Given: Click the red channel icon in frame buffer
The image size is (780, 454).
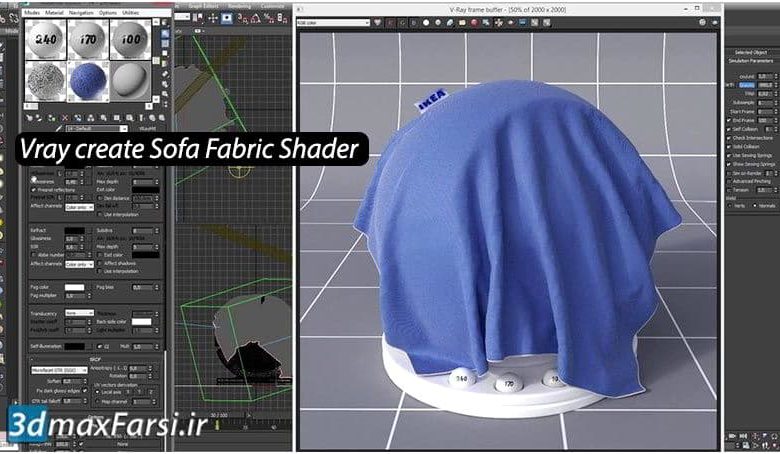Looking at the screenshot, I should 390,22.
